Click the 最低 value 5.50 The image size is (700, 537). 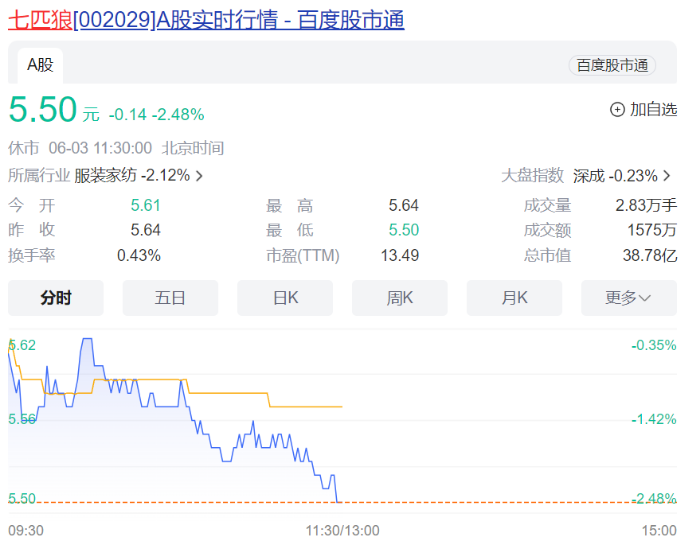click(x=404, y=230)
